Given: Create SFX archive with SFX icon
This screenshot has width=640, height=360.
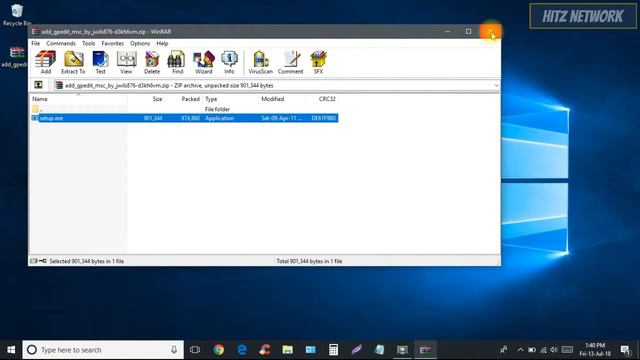Looking at the screenshot, I should click(x=318, y=62).
